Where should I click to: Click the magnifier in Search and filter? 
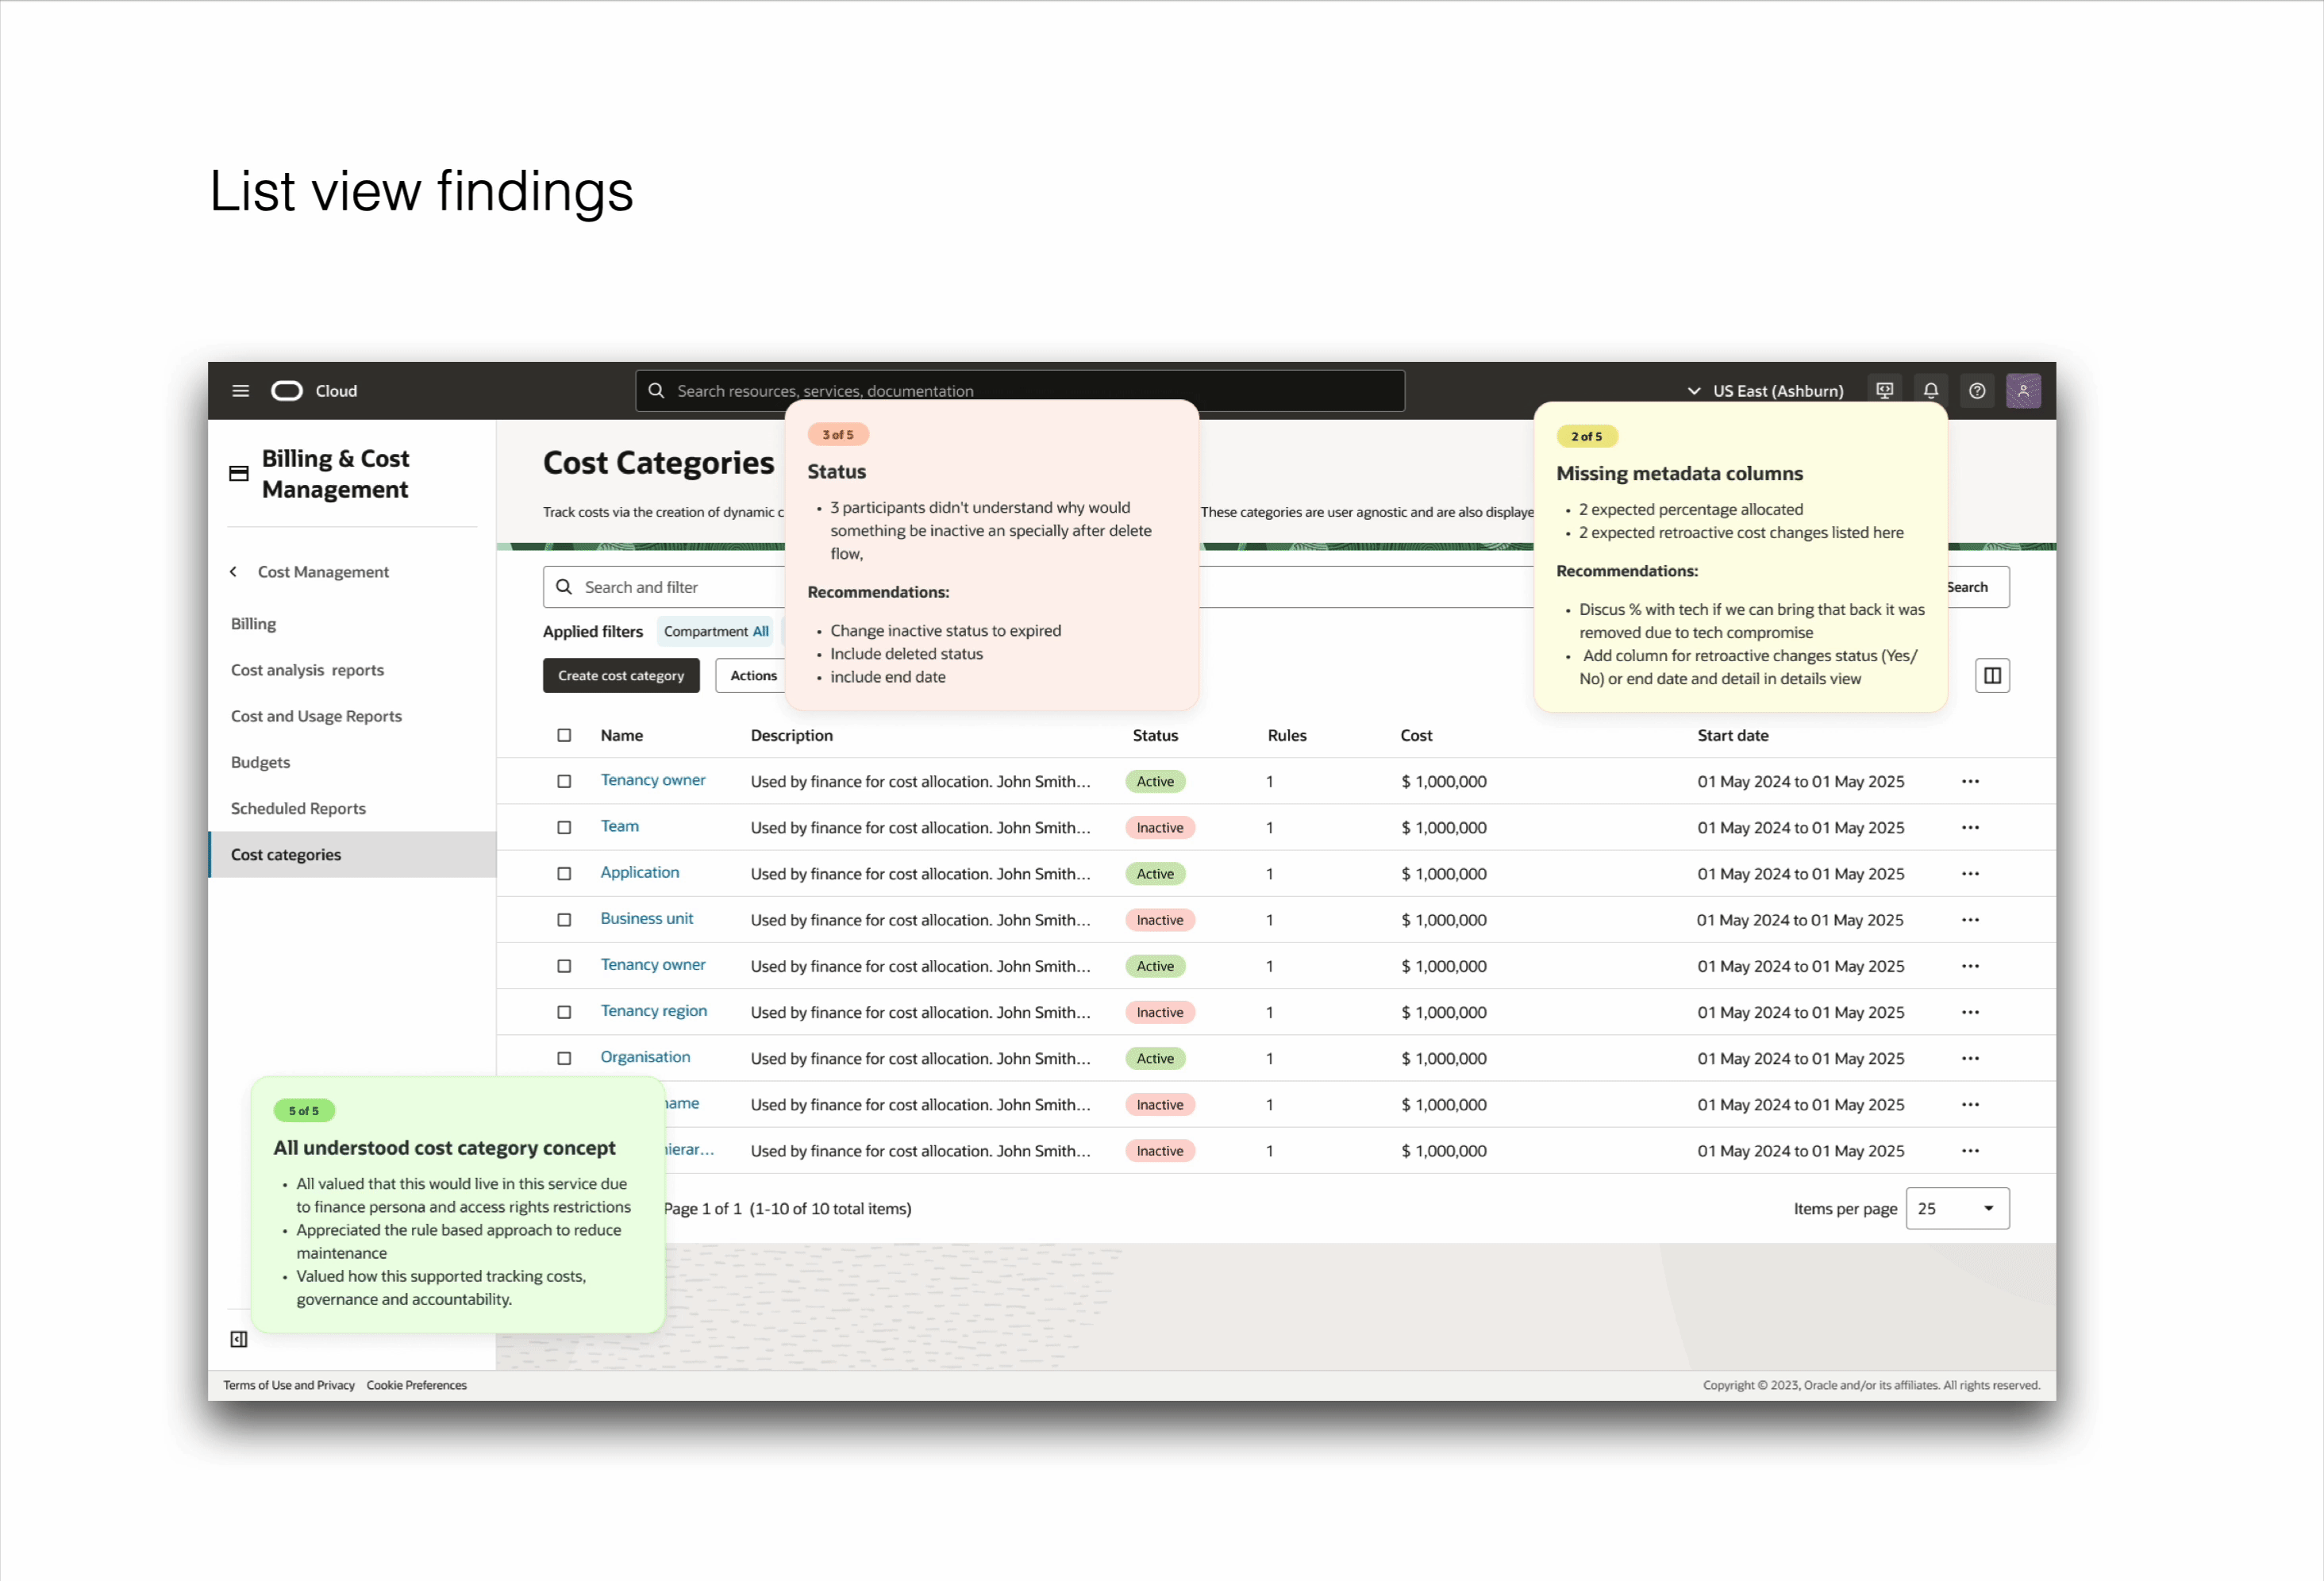564,587
